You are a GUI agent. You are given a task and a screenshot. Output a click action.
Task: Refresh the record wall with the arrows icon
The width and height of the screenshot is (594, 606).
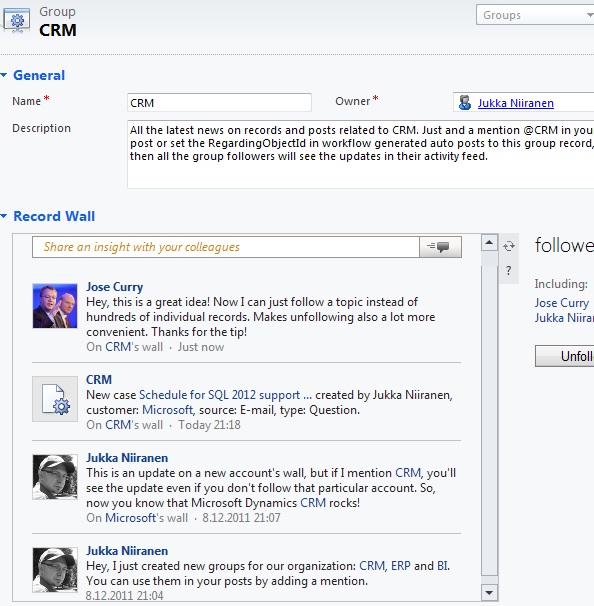click(x=509, y=246)
